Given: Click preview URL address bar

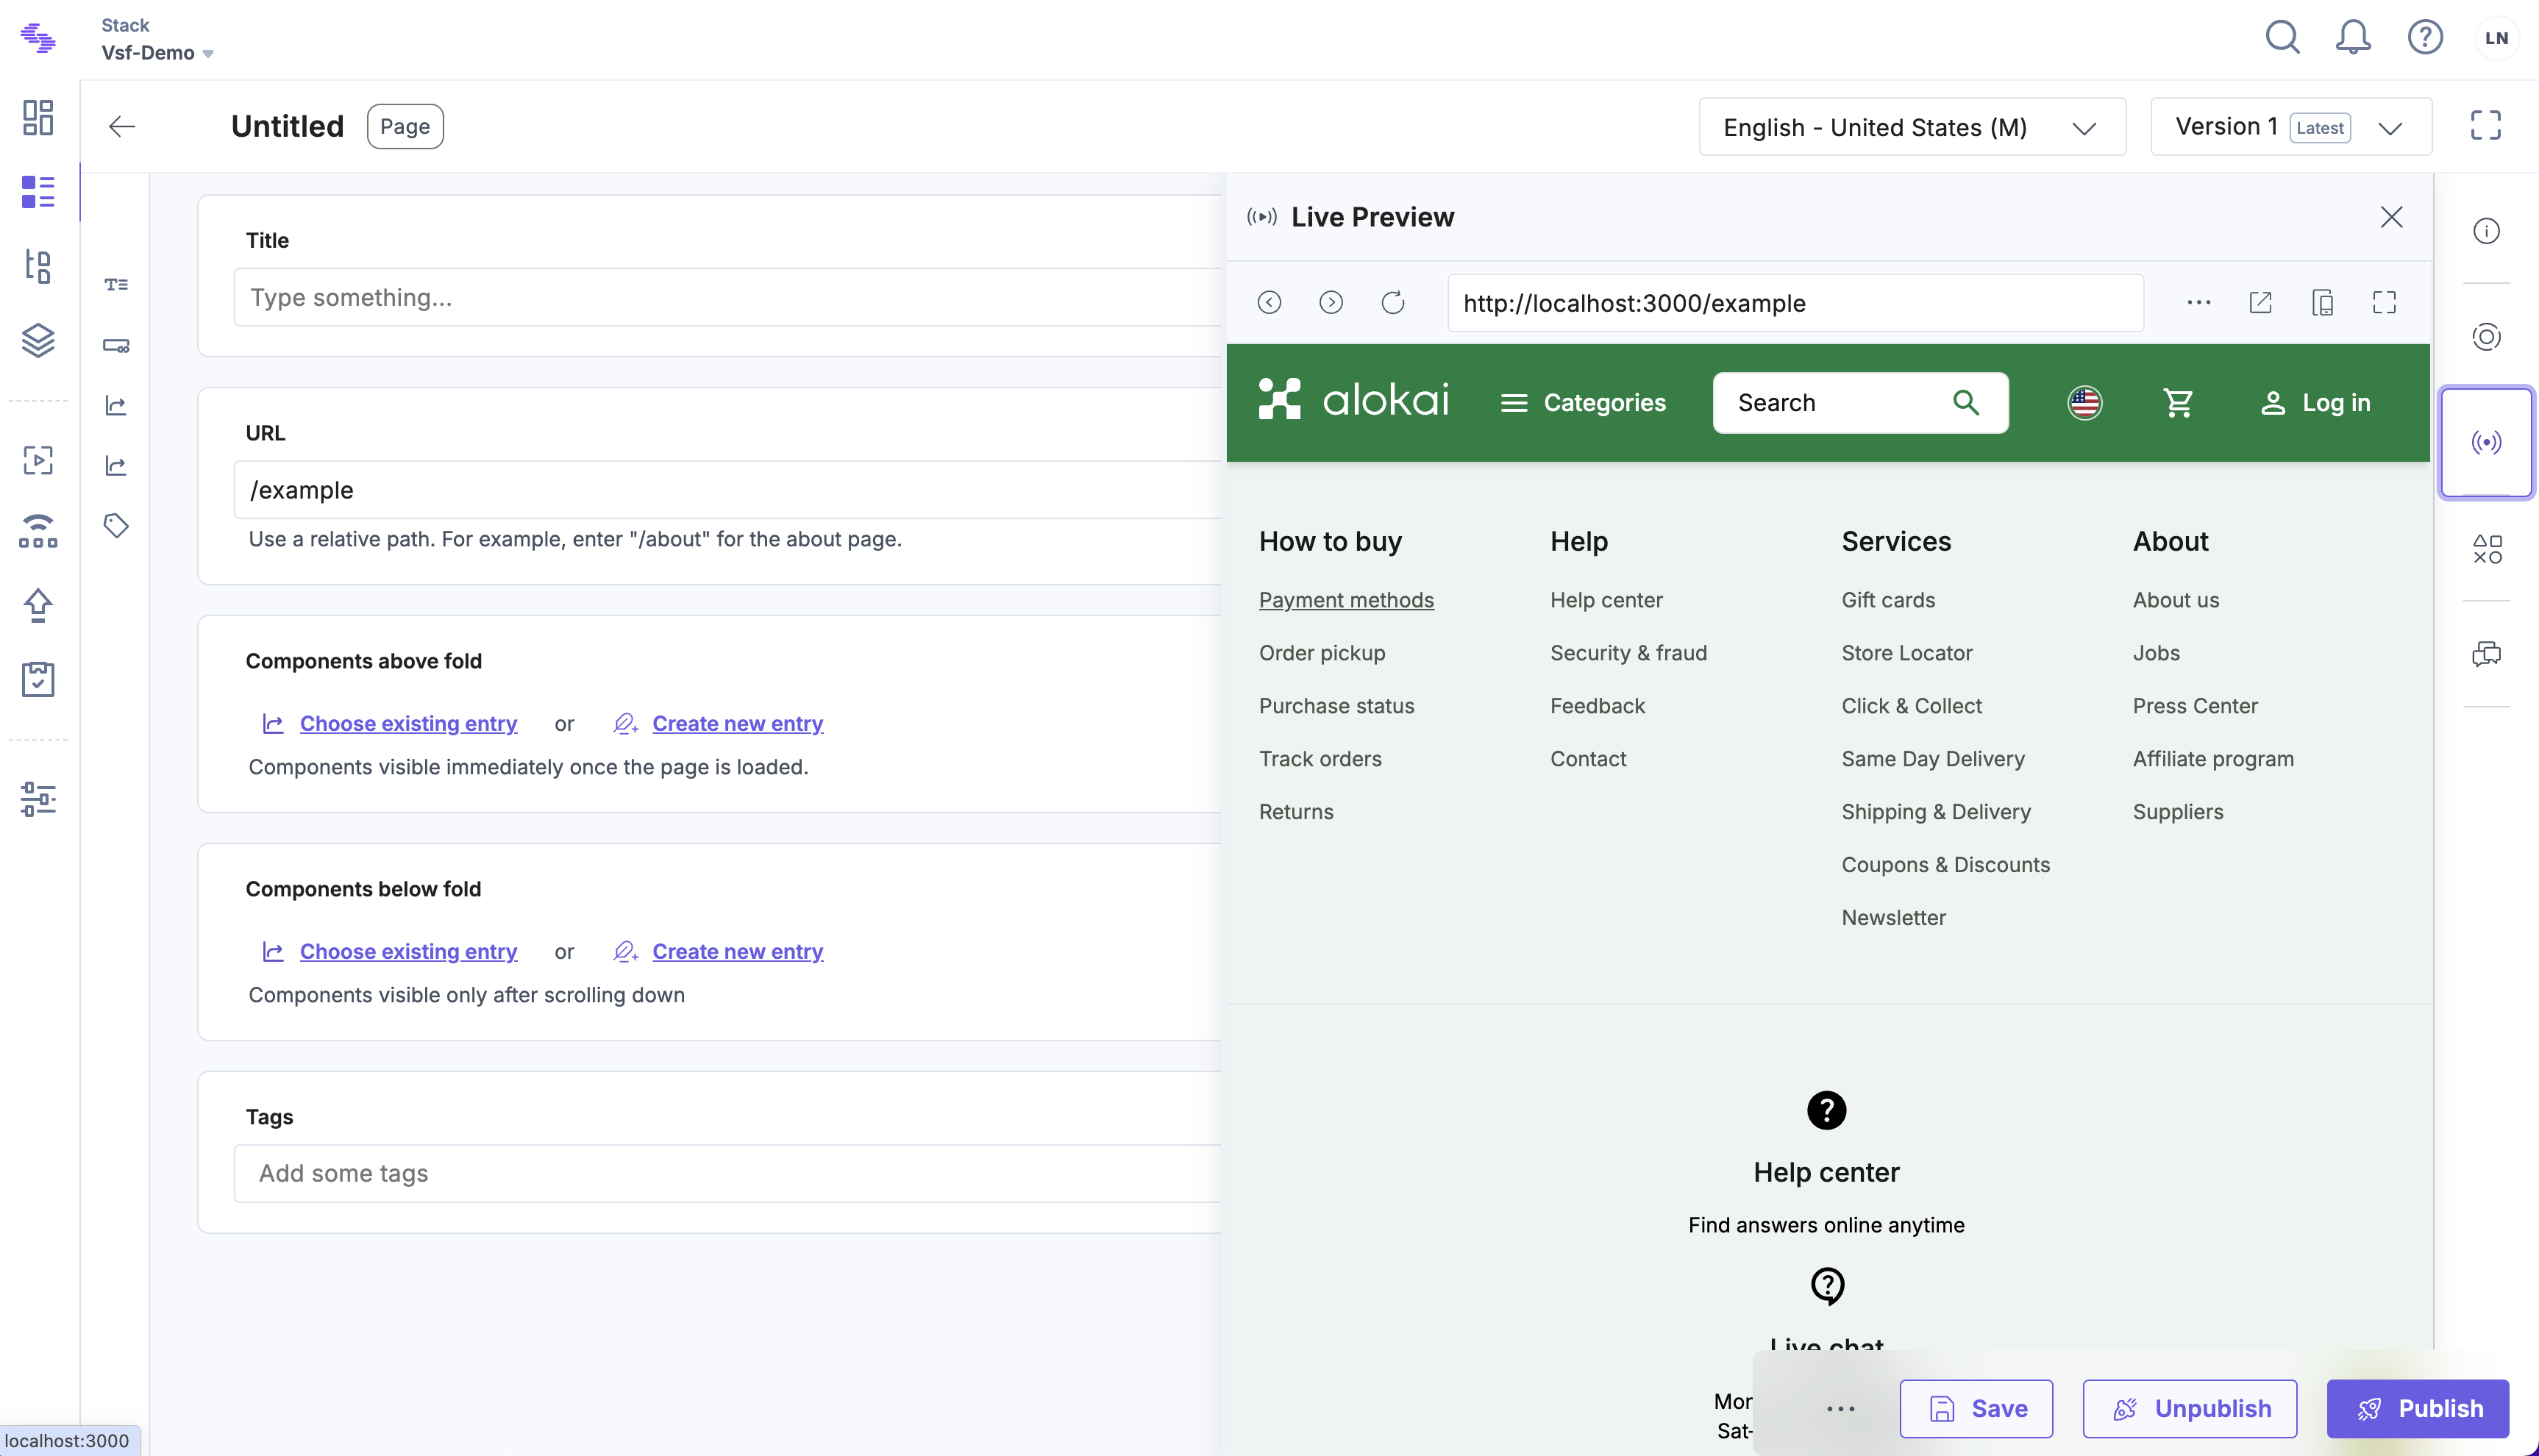Looking at the screenshot, I should (1795, 303).
